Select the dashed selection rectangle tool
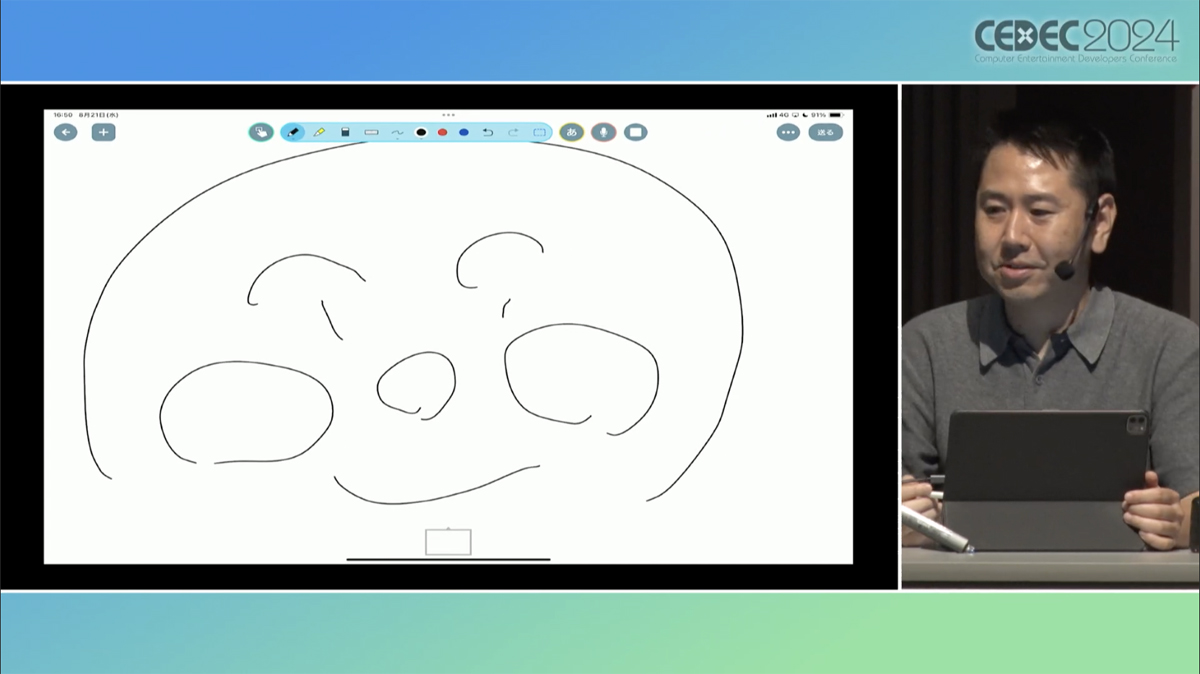Screen dimensions: 1200x674 (540, 132)
